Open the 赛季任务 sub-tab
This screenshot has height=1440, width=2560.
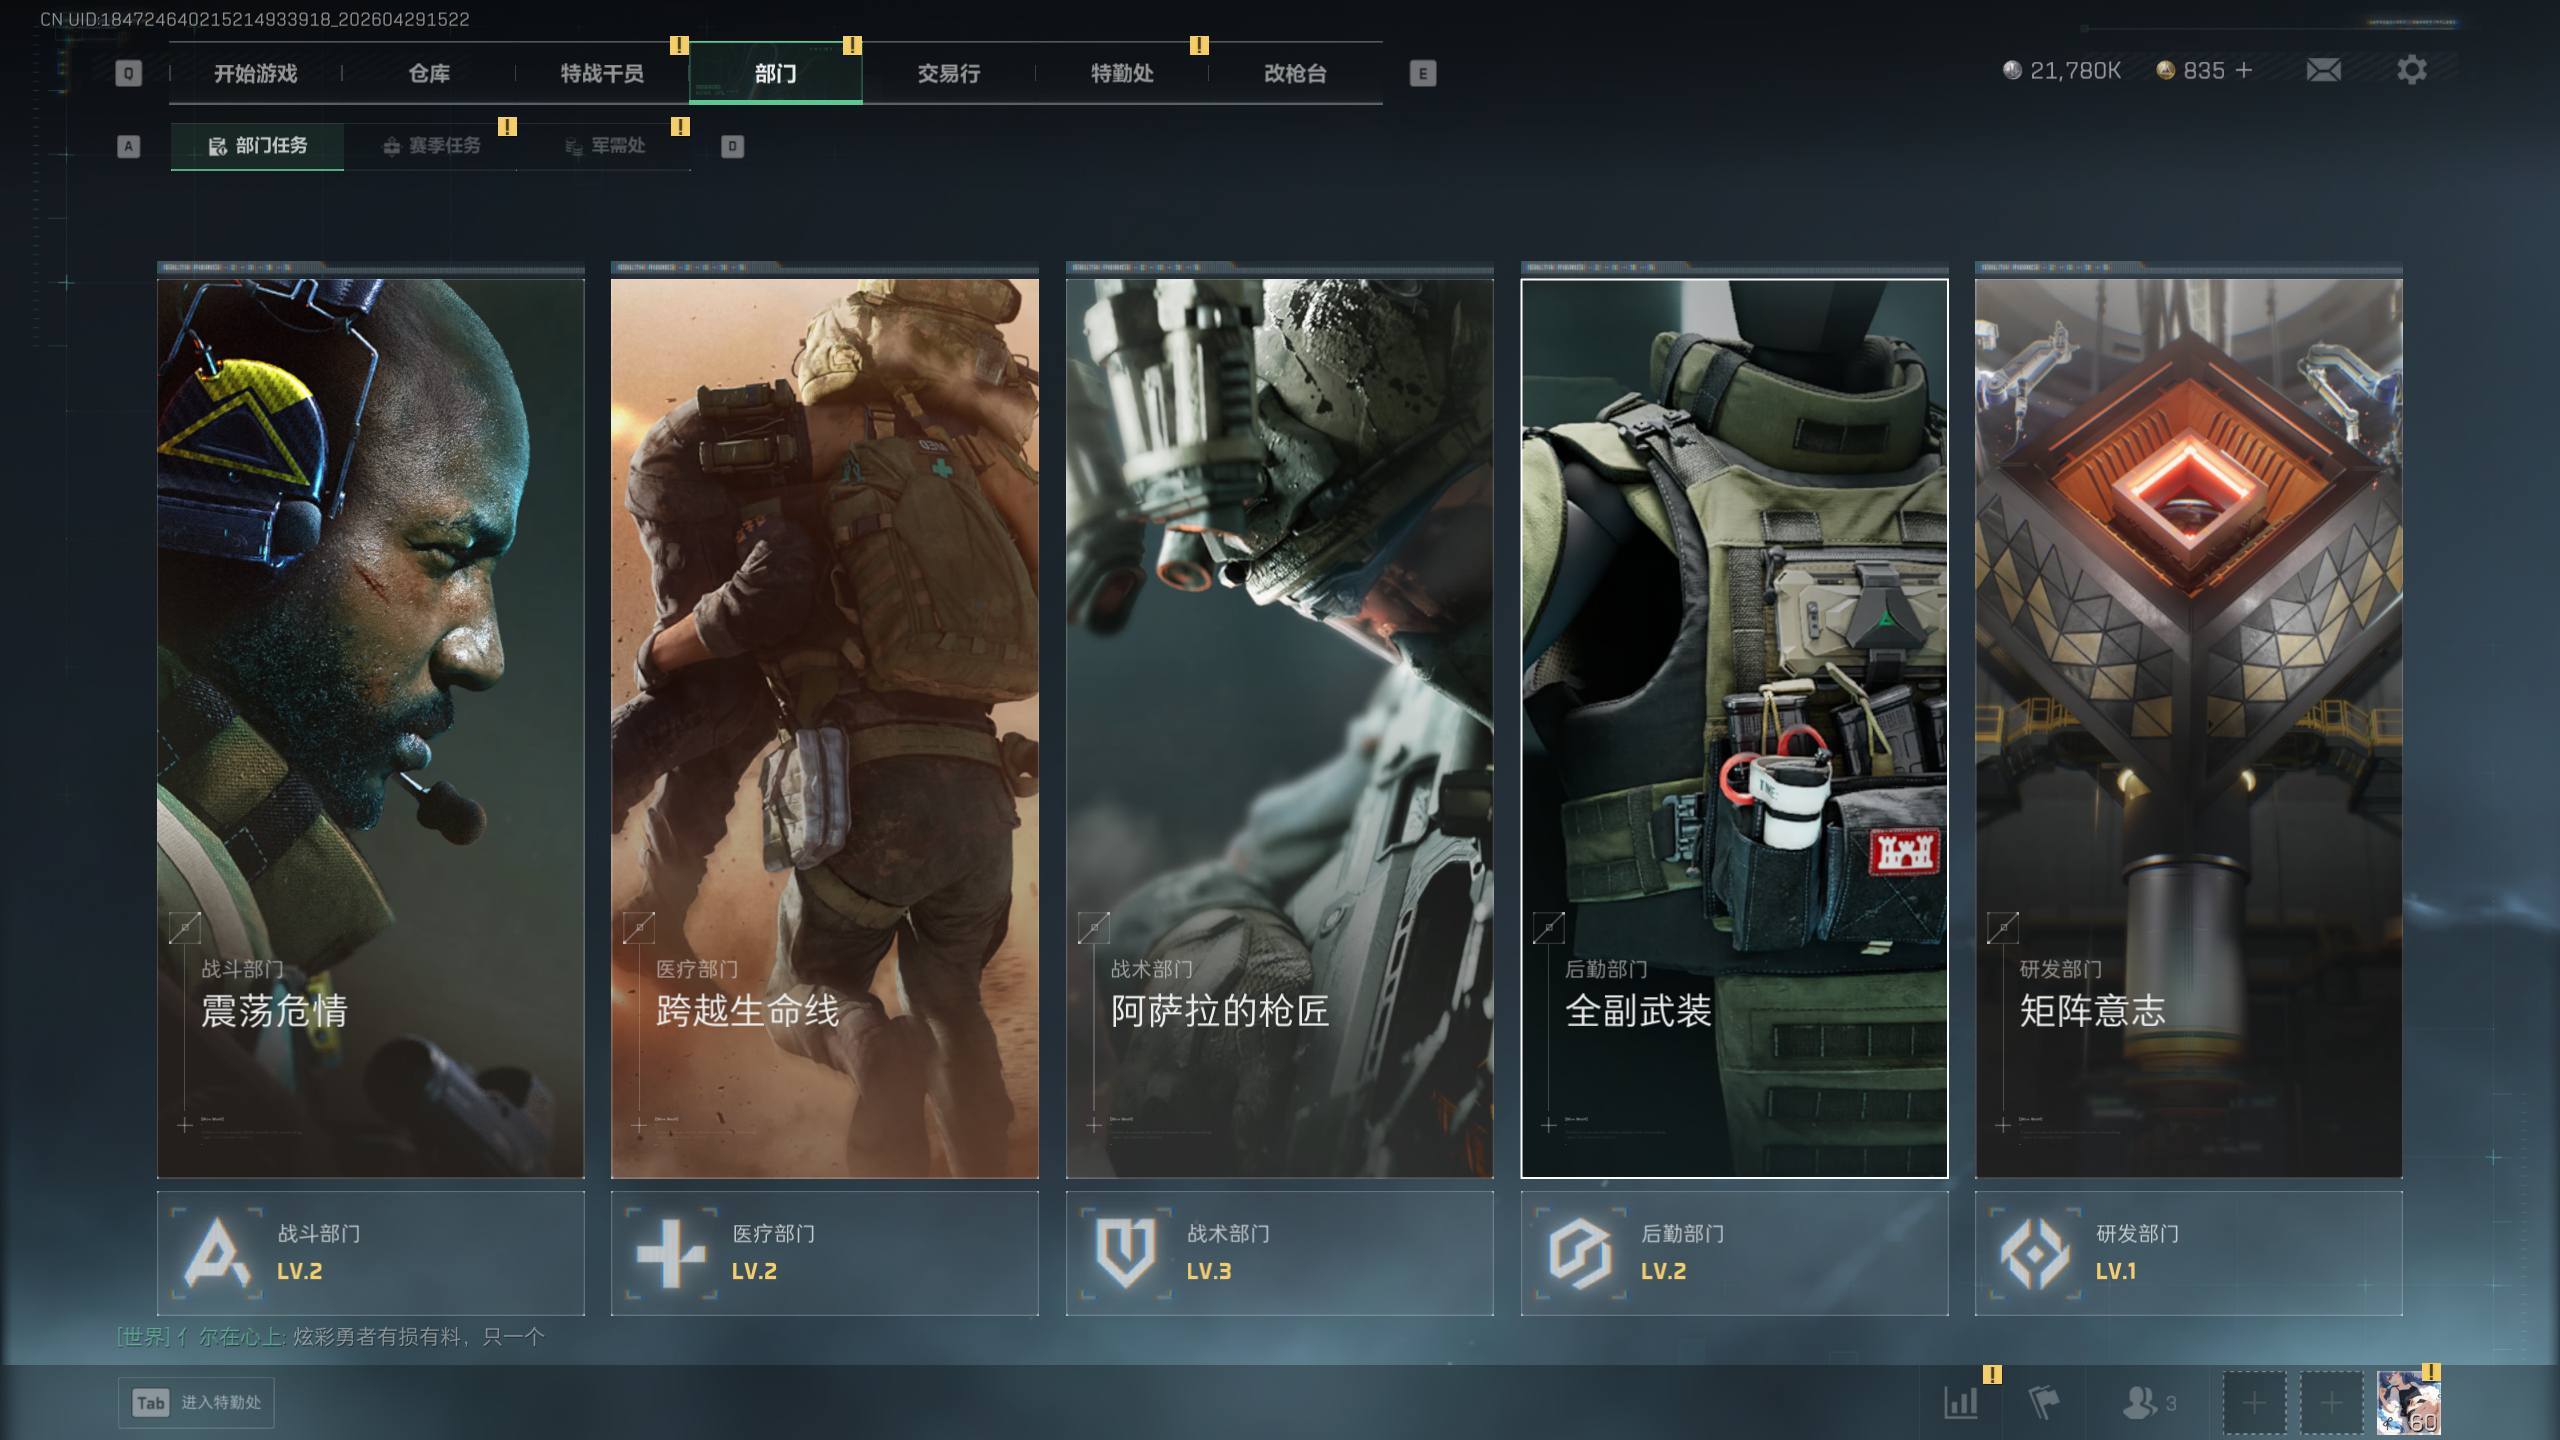pyautogui.click(x=432, y=146)
